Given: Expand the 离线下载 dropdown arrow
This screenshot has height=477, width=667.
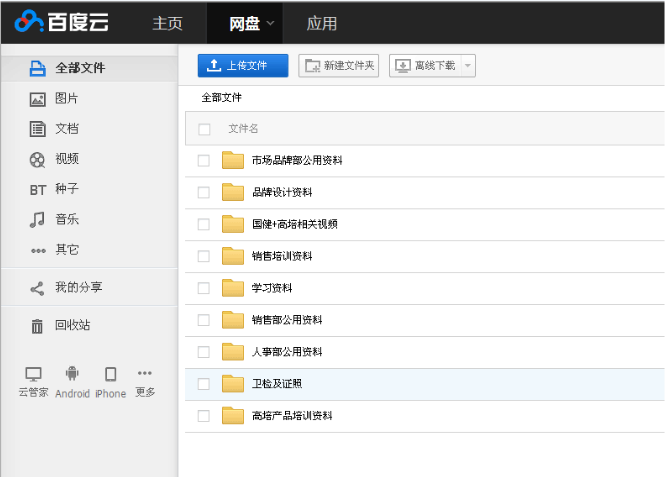Looking at the screenshot, I should (467, 66).
